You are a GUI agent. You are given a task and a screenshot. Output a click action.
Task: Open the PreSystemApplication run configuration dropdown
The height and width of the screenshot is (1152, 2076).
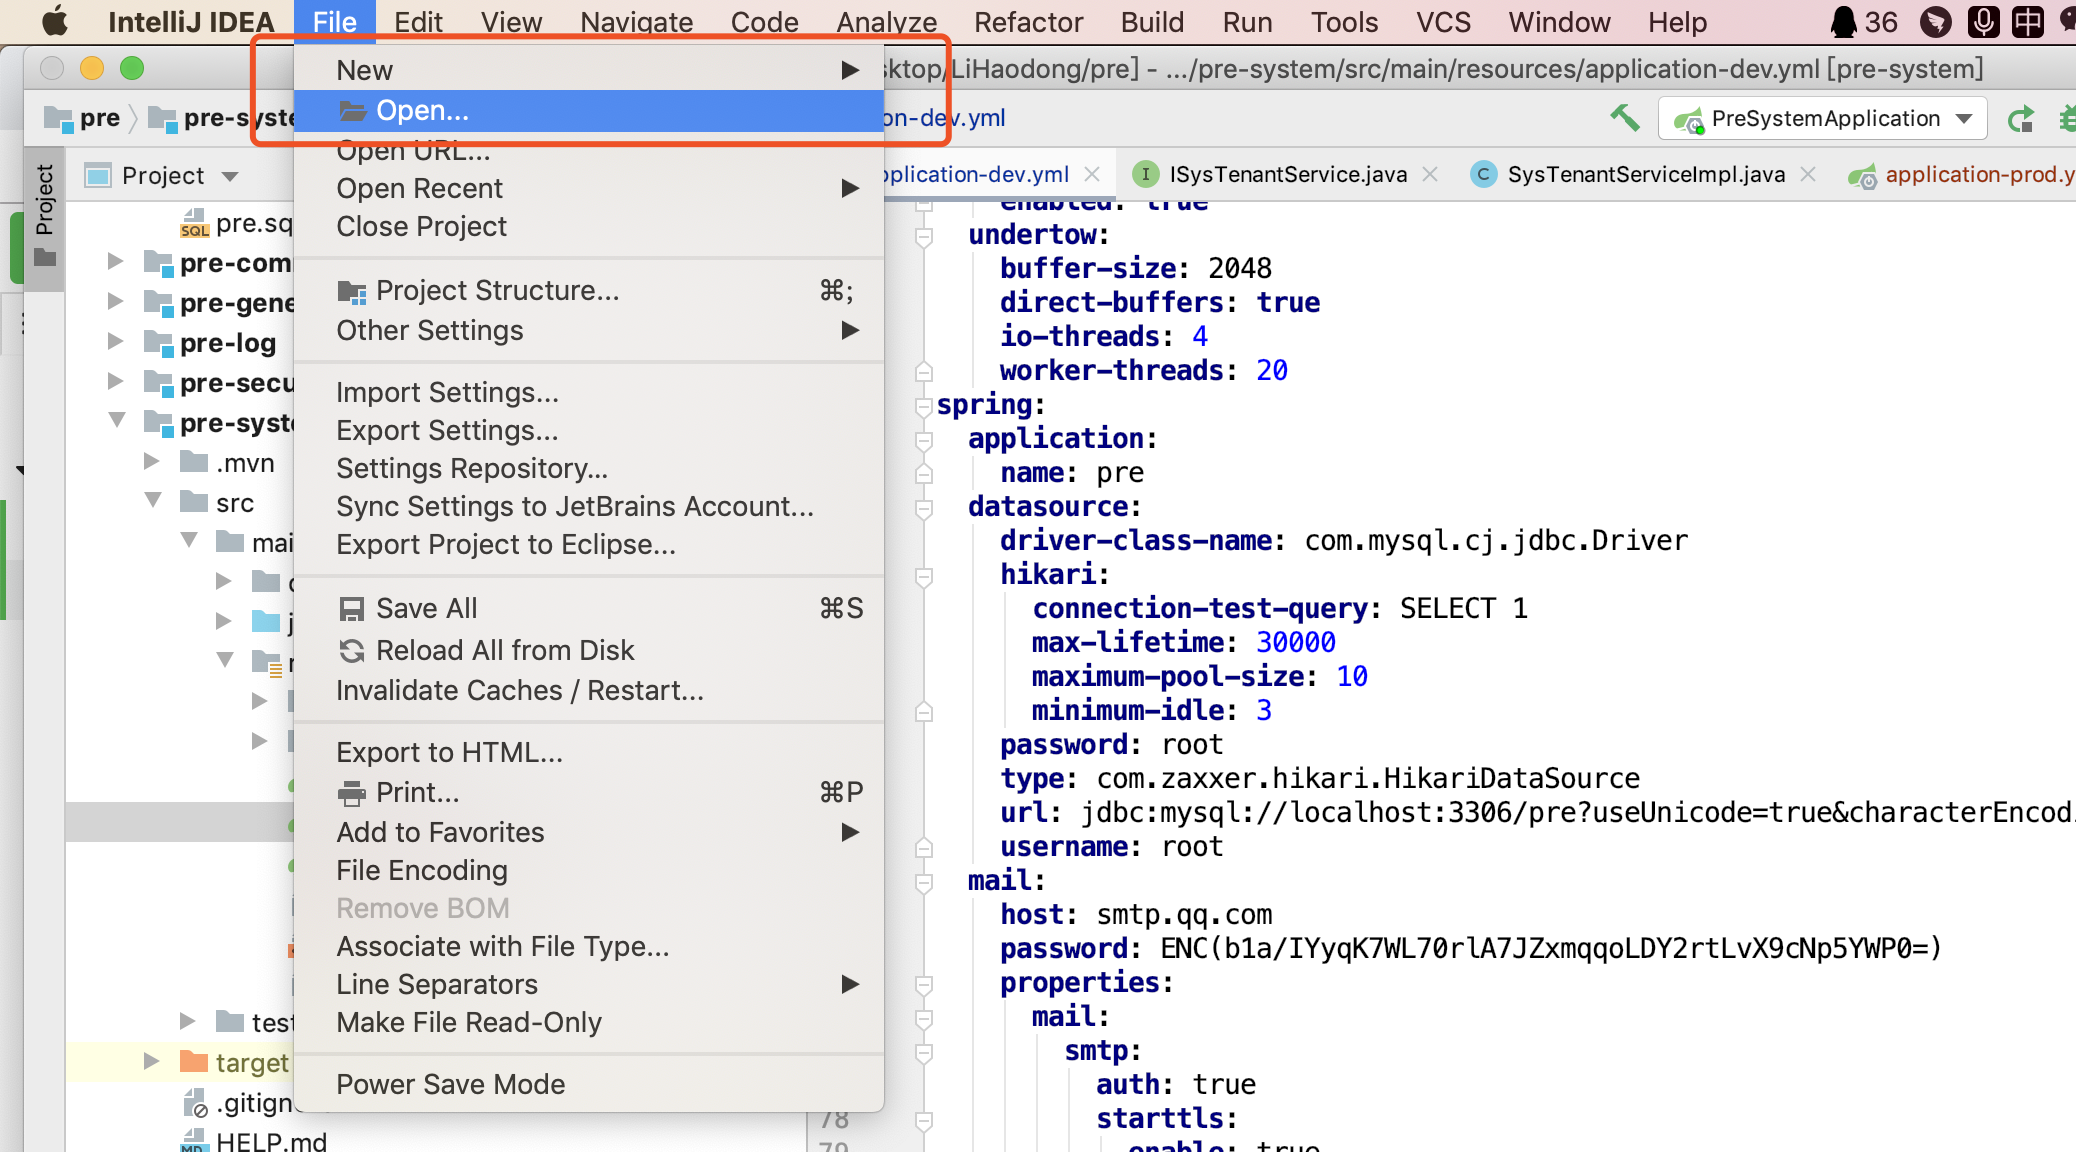(x=1822, y=119)
